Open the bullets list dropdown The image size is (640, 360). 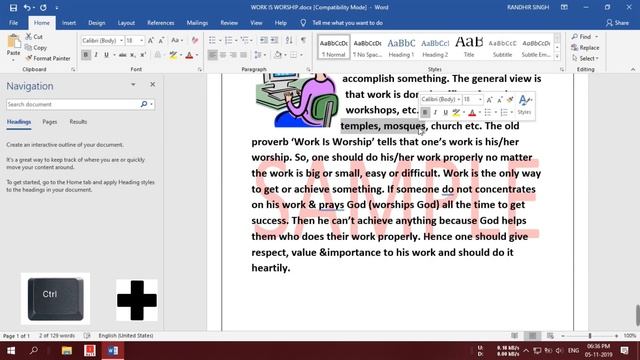[x=220, y=40]
